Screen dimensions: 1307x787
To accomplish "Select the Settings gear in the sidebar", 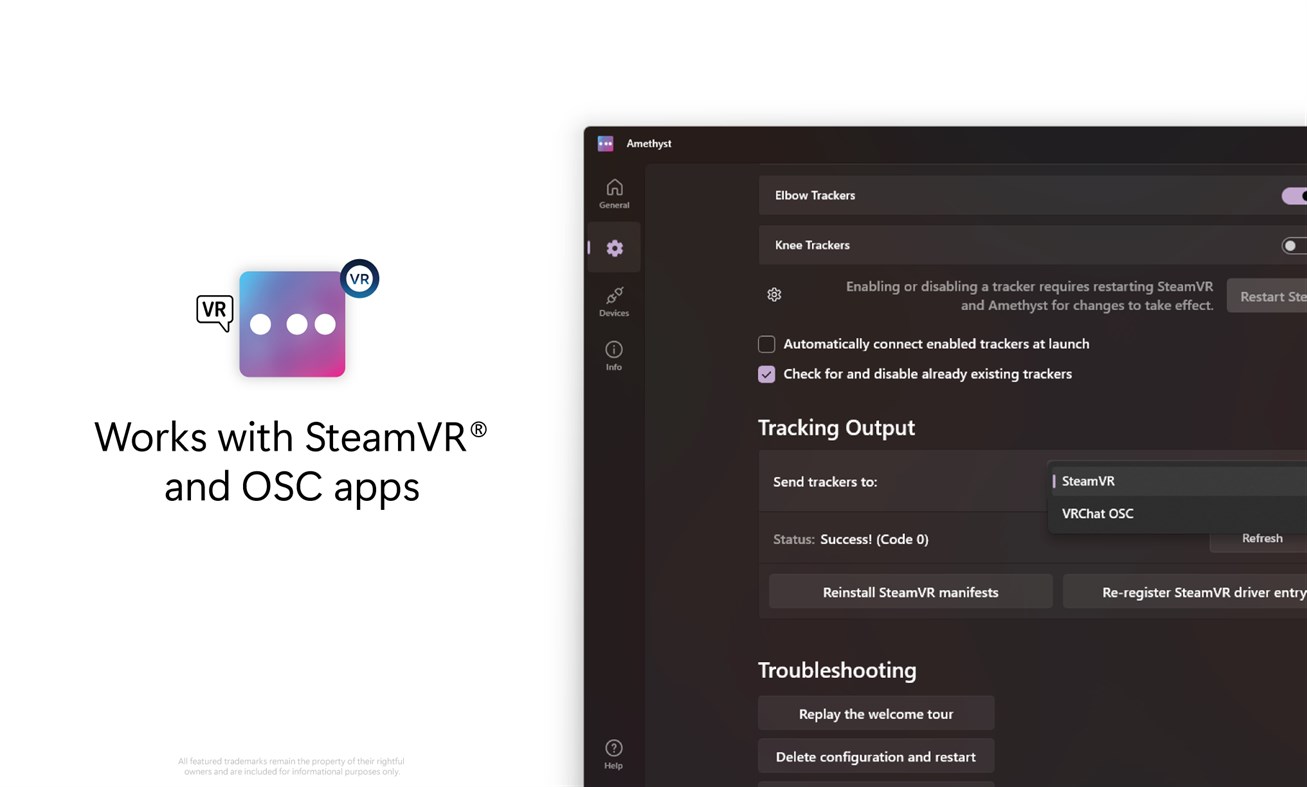I will 614,248.
